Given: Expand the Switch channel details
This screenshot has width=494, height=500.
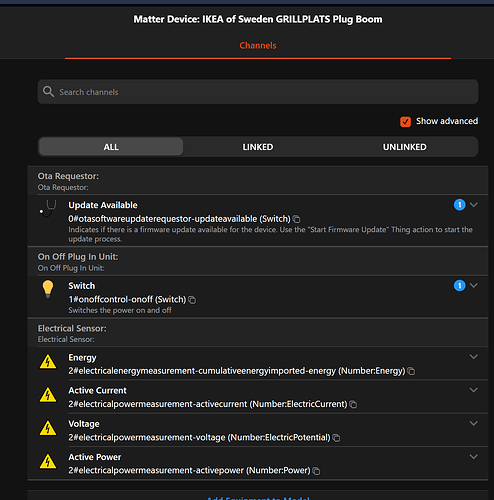Looking at the screenshot, I should pos(474,285).
